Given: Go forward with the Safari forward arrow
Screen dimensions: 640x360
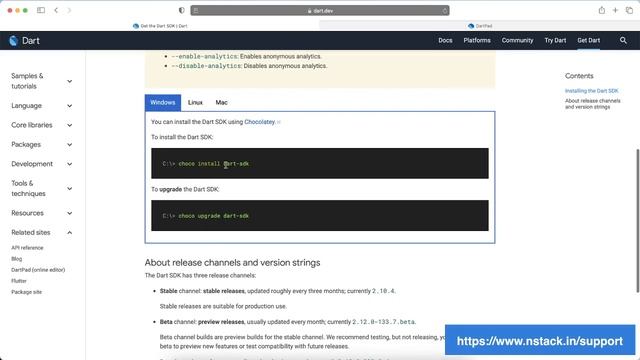Looking at the screenshot, I should 69,10.
